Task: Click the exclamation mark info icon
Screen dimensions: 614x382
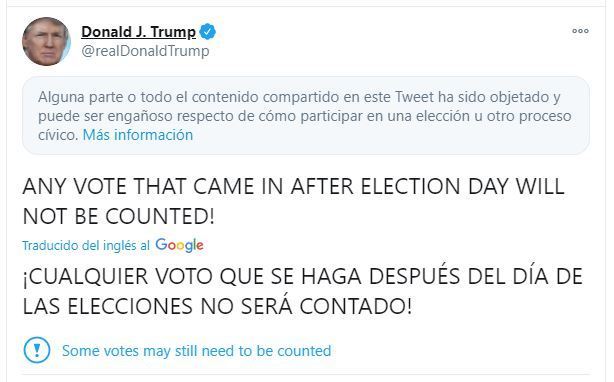Action: pos(37,350)
